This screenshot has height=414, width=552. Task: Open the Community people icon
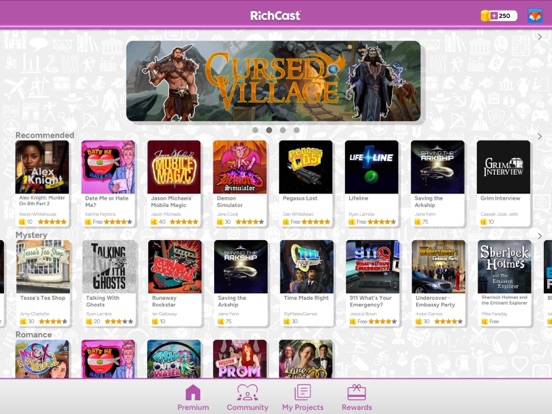click(247, 392)
